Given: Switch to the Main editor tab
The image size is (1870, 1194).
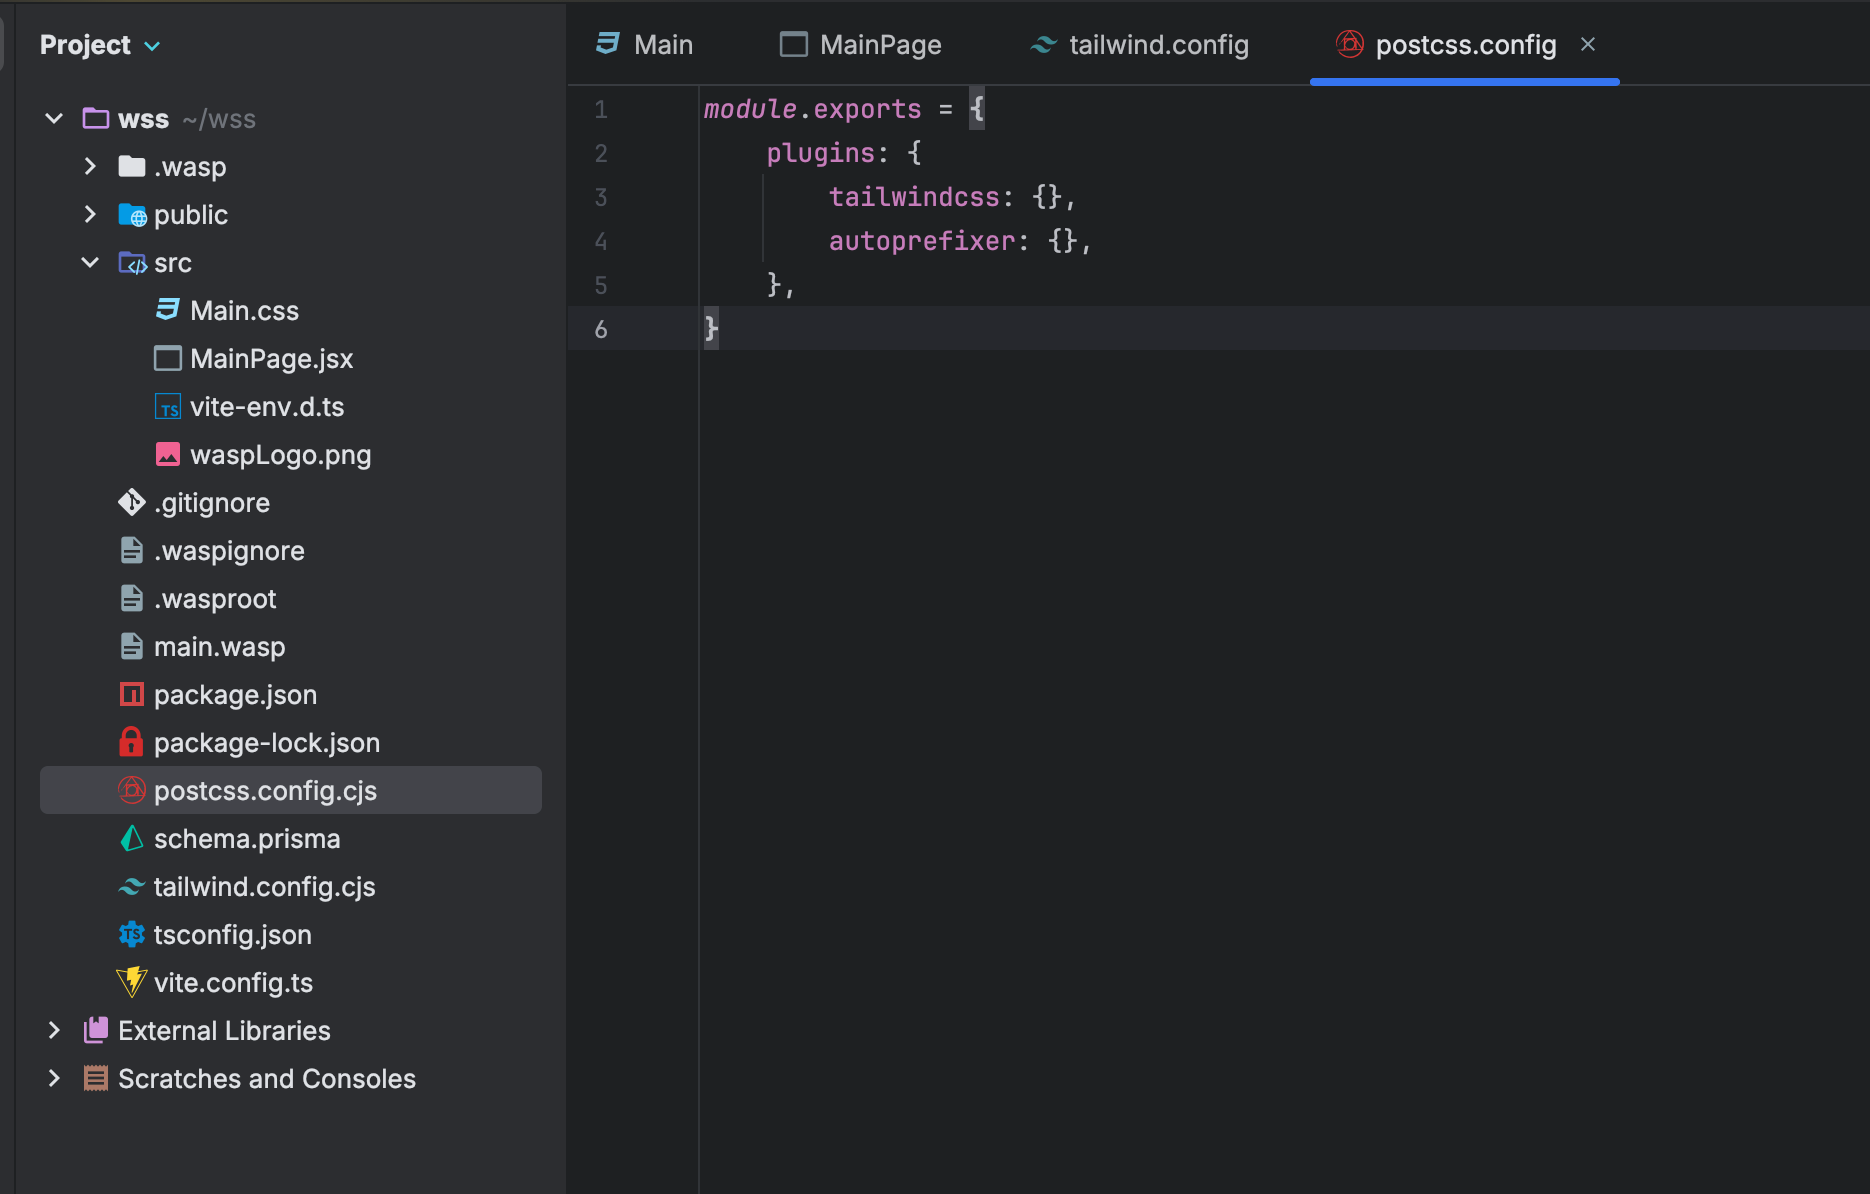Looking at the screenshot, I should coord(645,45).
